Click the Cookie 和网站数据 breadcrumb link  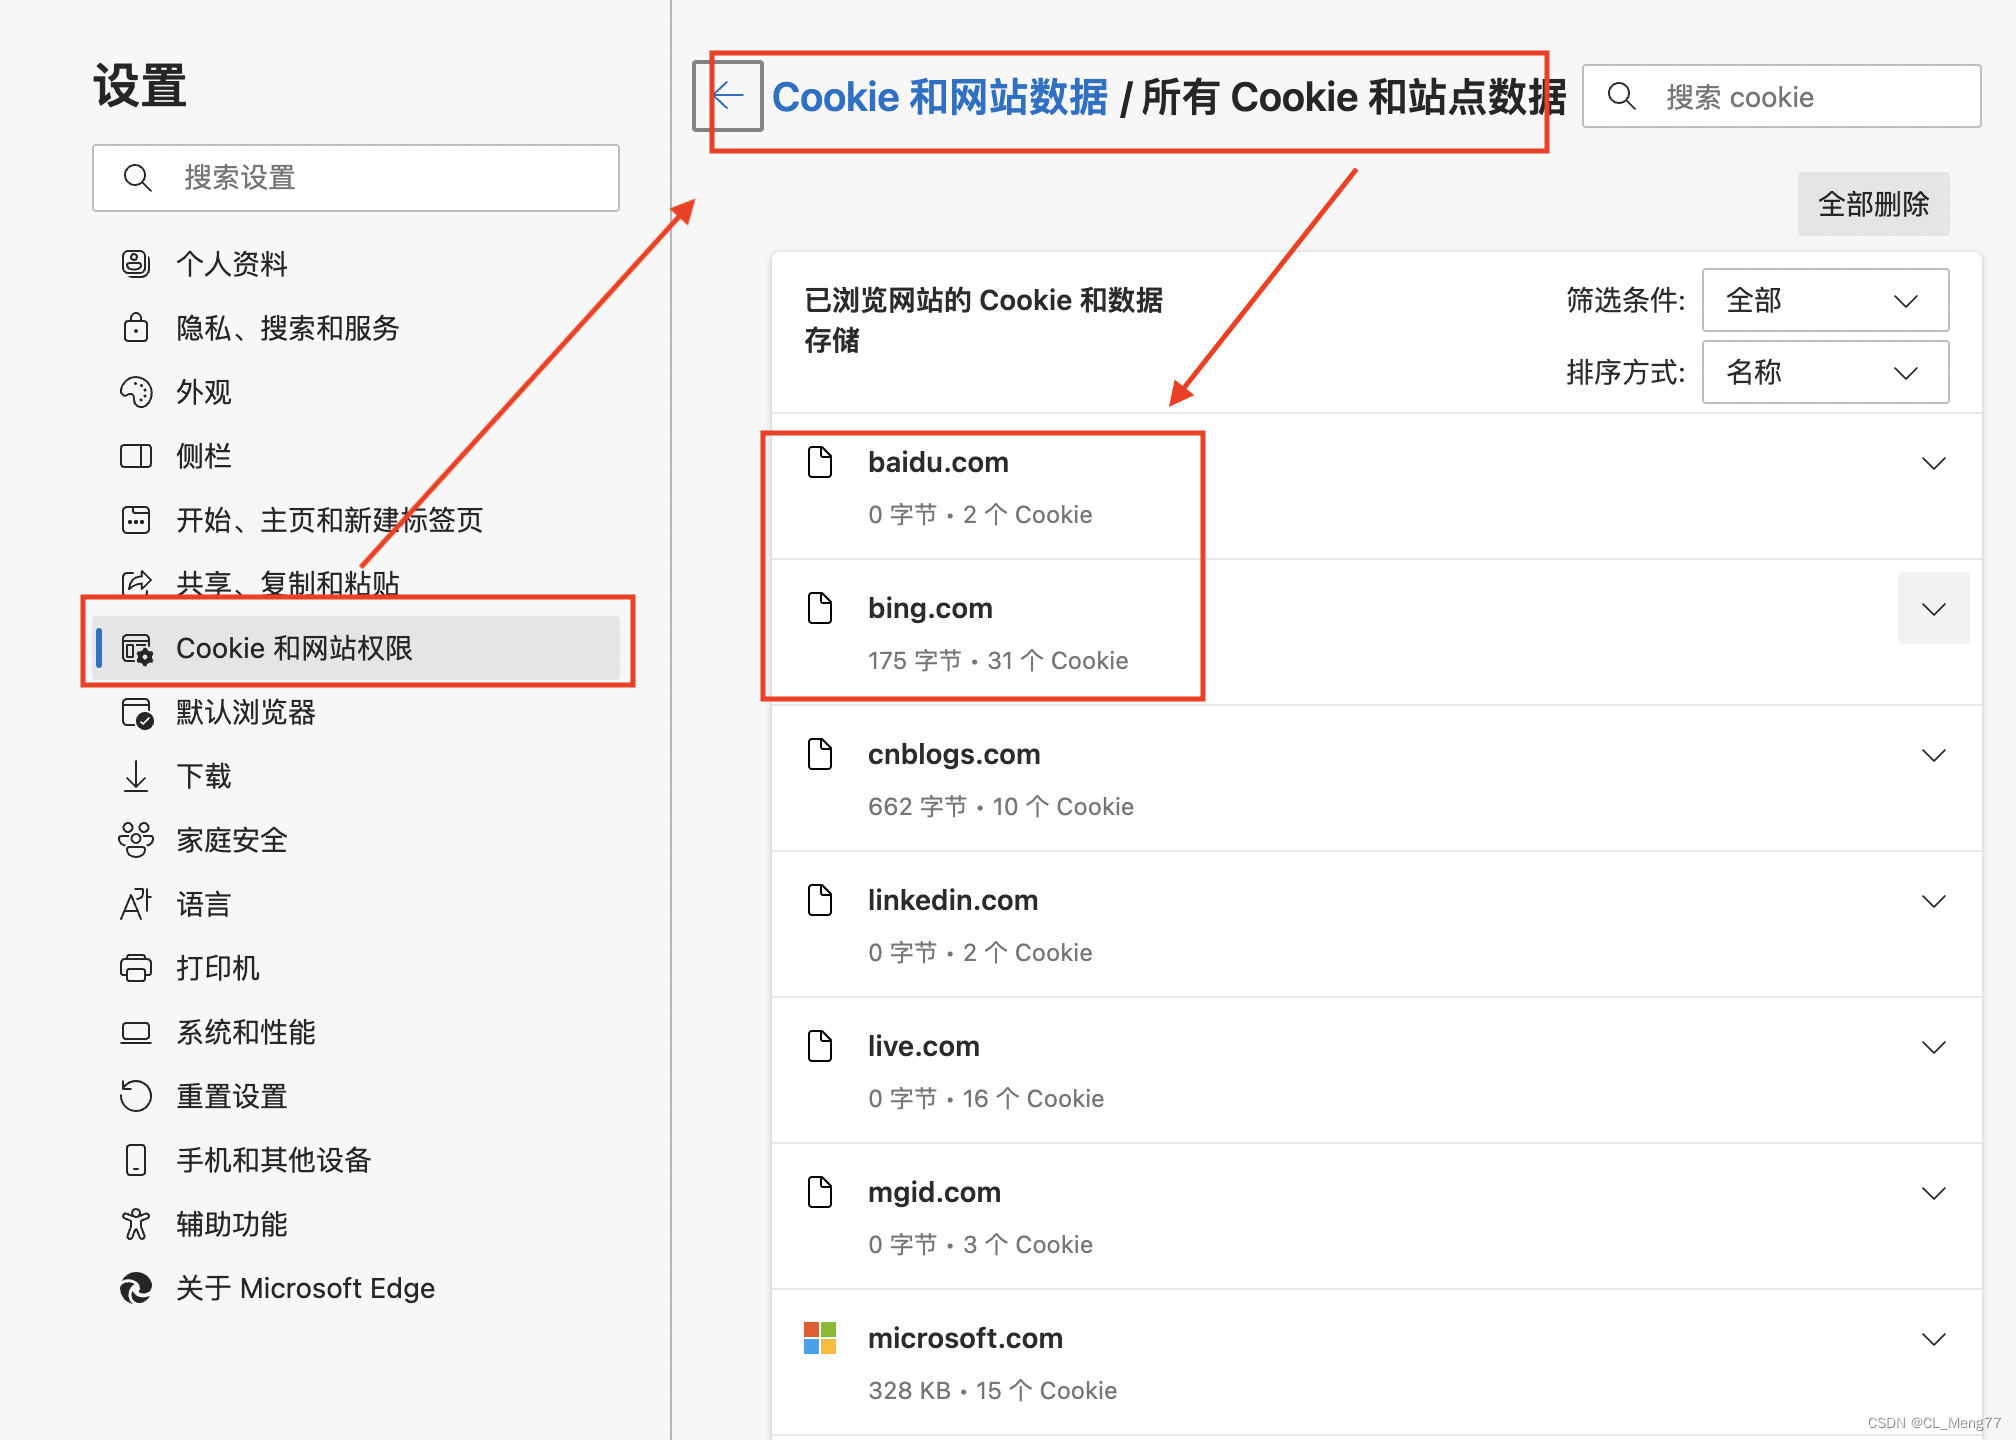(939, 97)
